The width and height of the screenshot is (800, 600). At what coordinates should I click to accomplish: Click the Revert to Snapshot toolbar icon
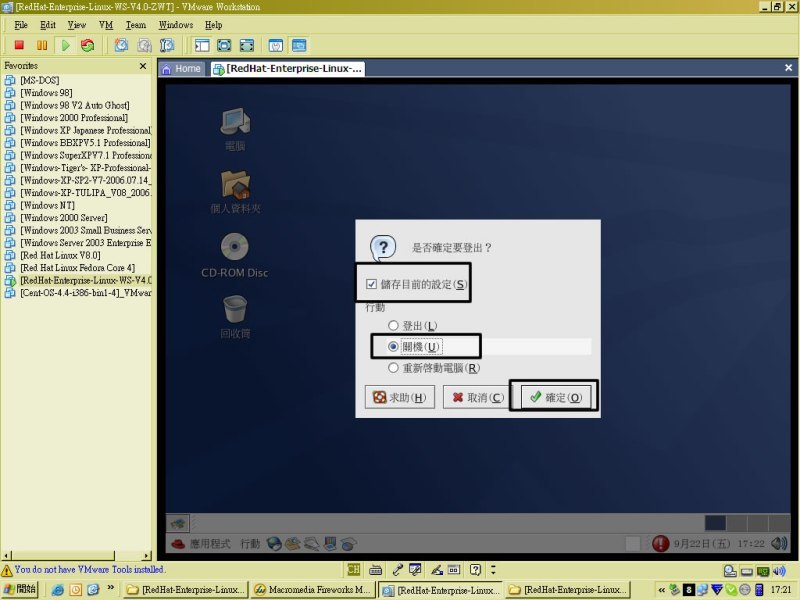point(144,45)
